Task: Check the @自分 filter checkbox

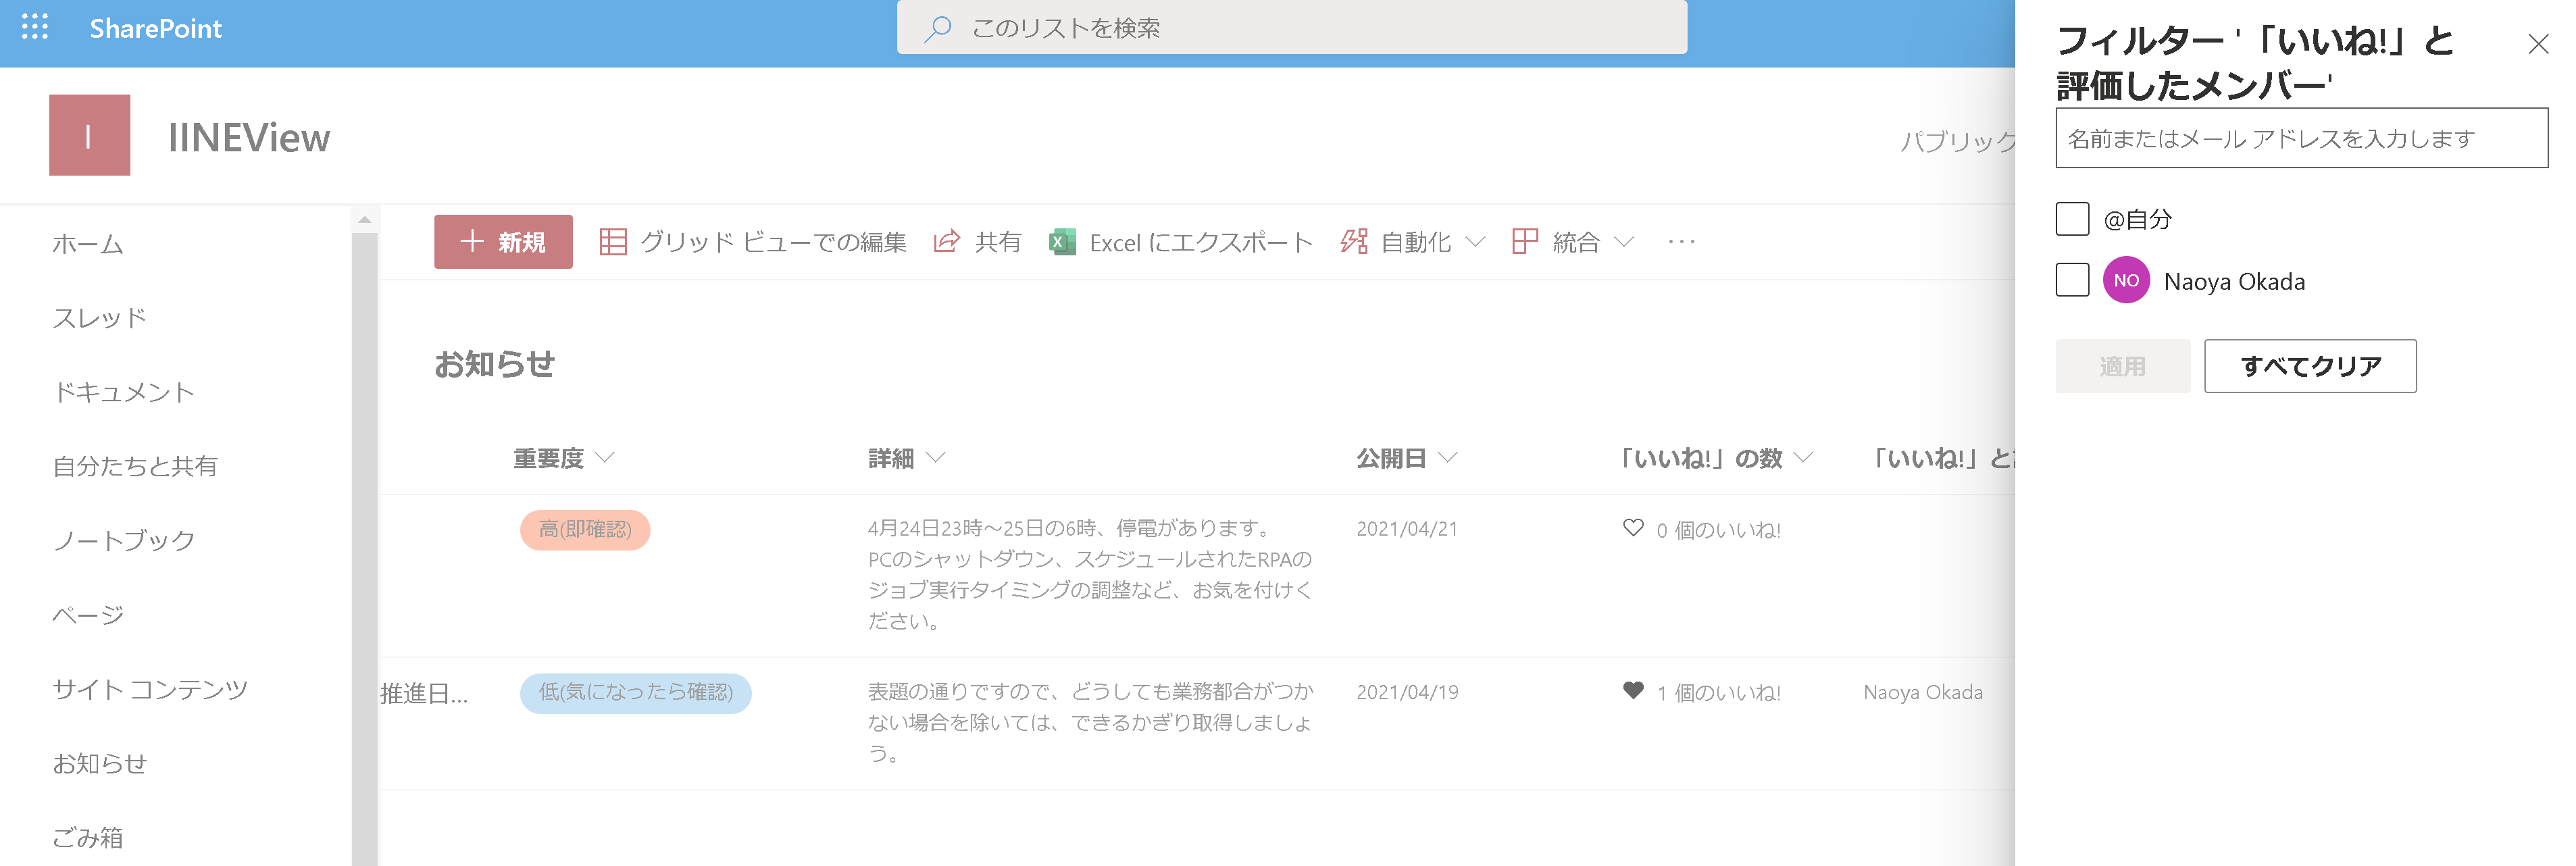Action: click(x=2072, y=219)
